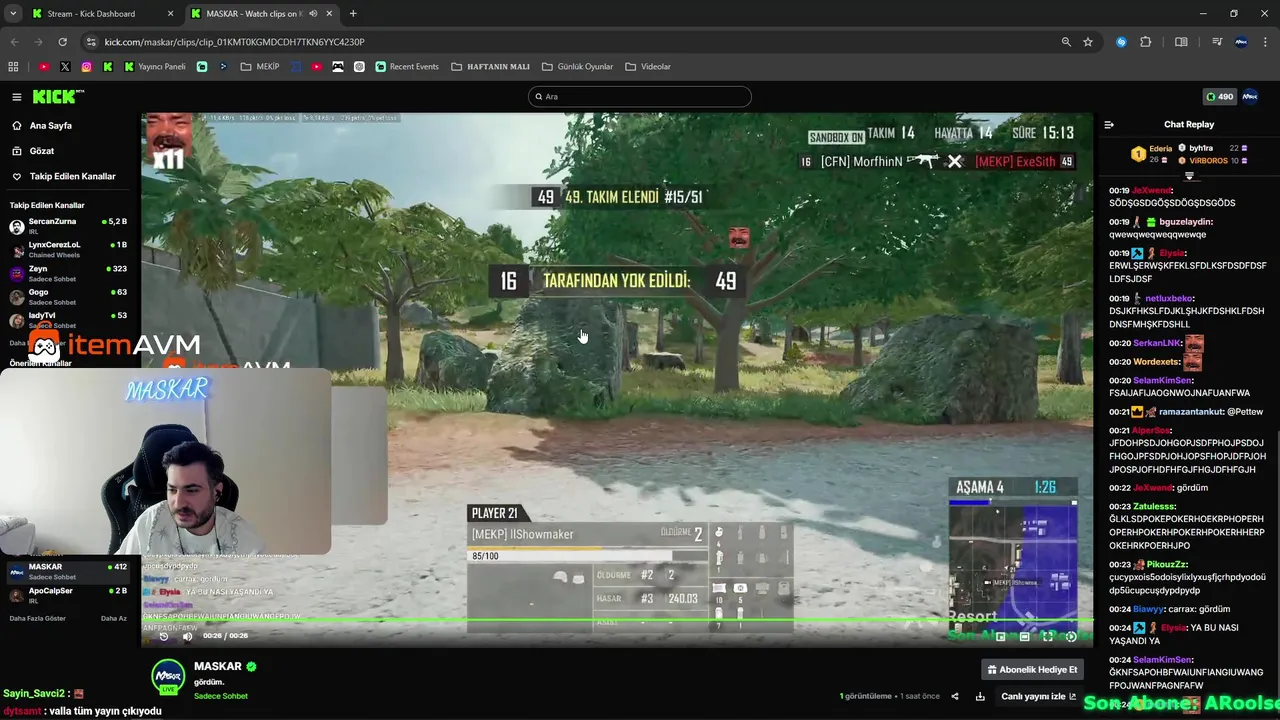Bookmark this page with star icon
Viewport: 1280px width, 720px height.
tap(1088, 42)
